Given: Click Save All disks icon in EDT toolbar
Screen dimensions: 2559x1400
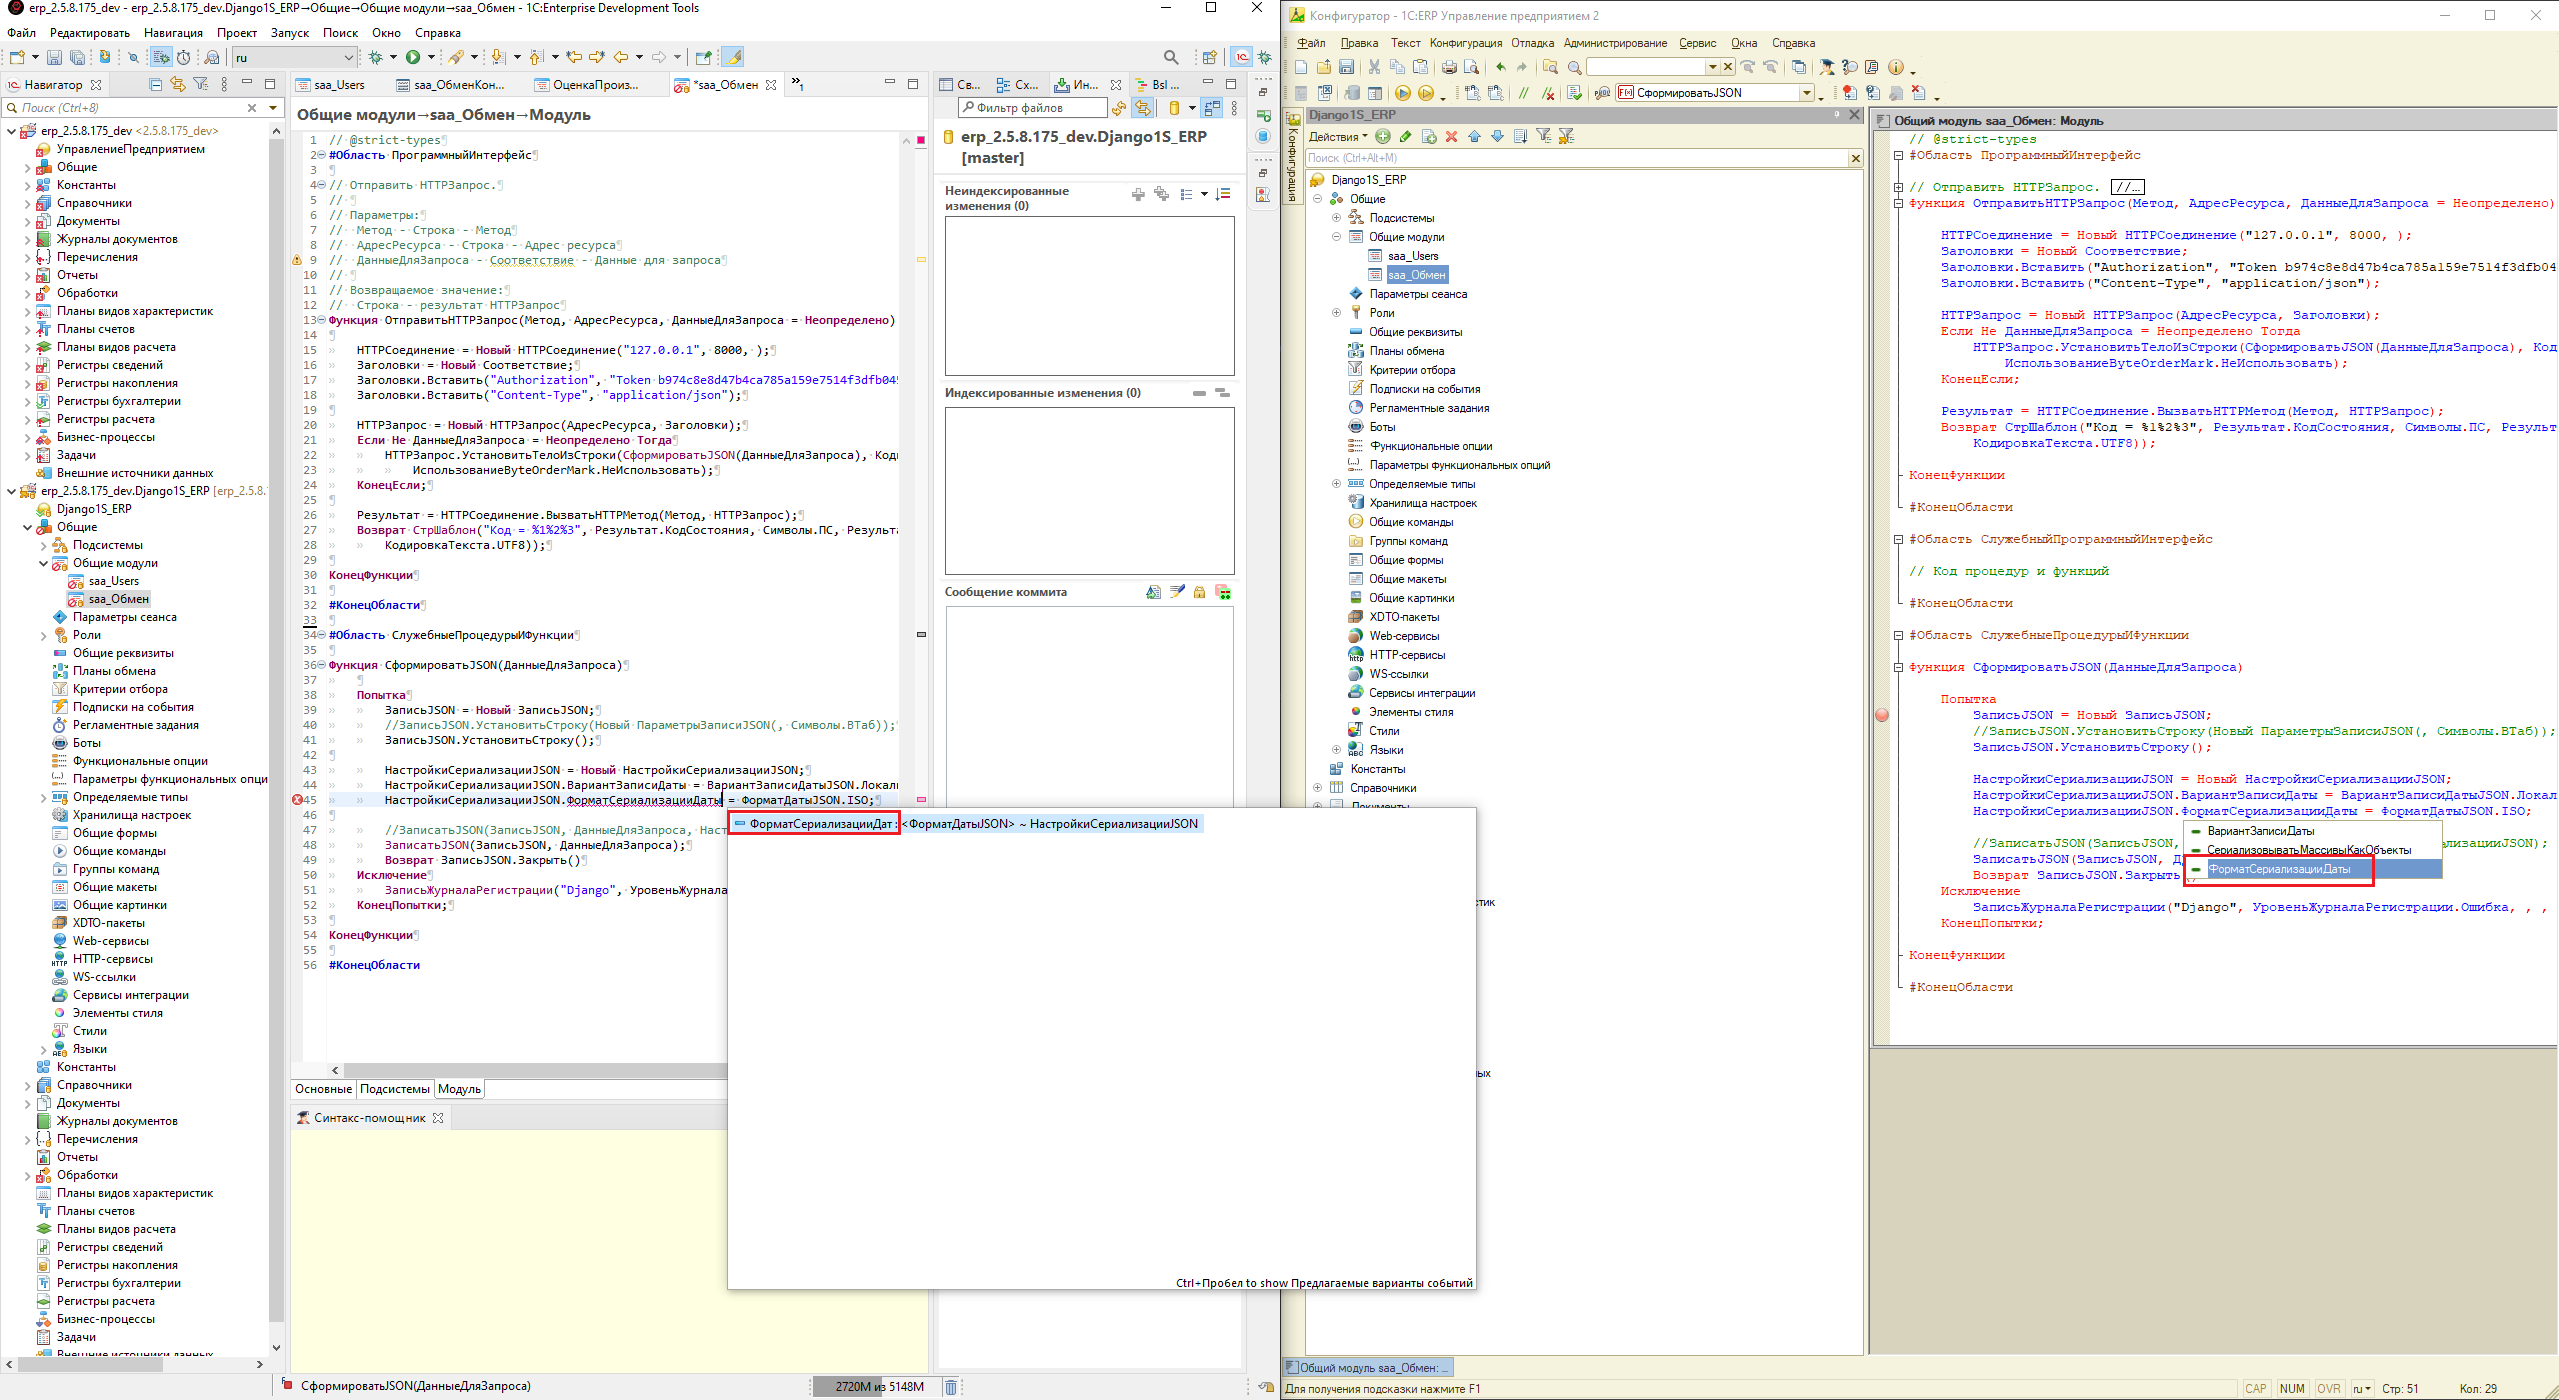Looking at the screenshot, I should 77,57.
